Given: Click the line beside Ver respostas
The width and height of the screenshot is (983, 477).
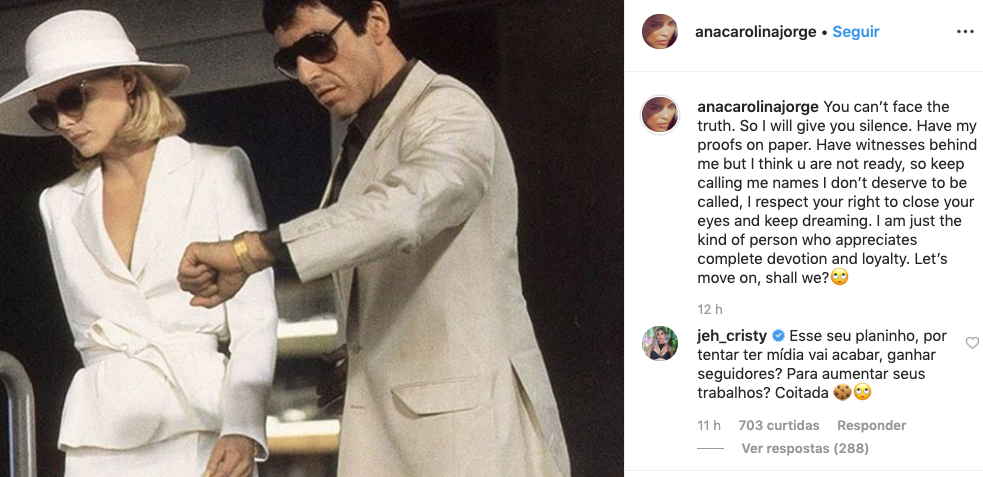Looking at the screenshot, I should point(710,449).
